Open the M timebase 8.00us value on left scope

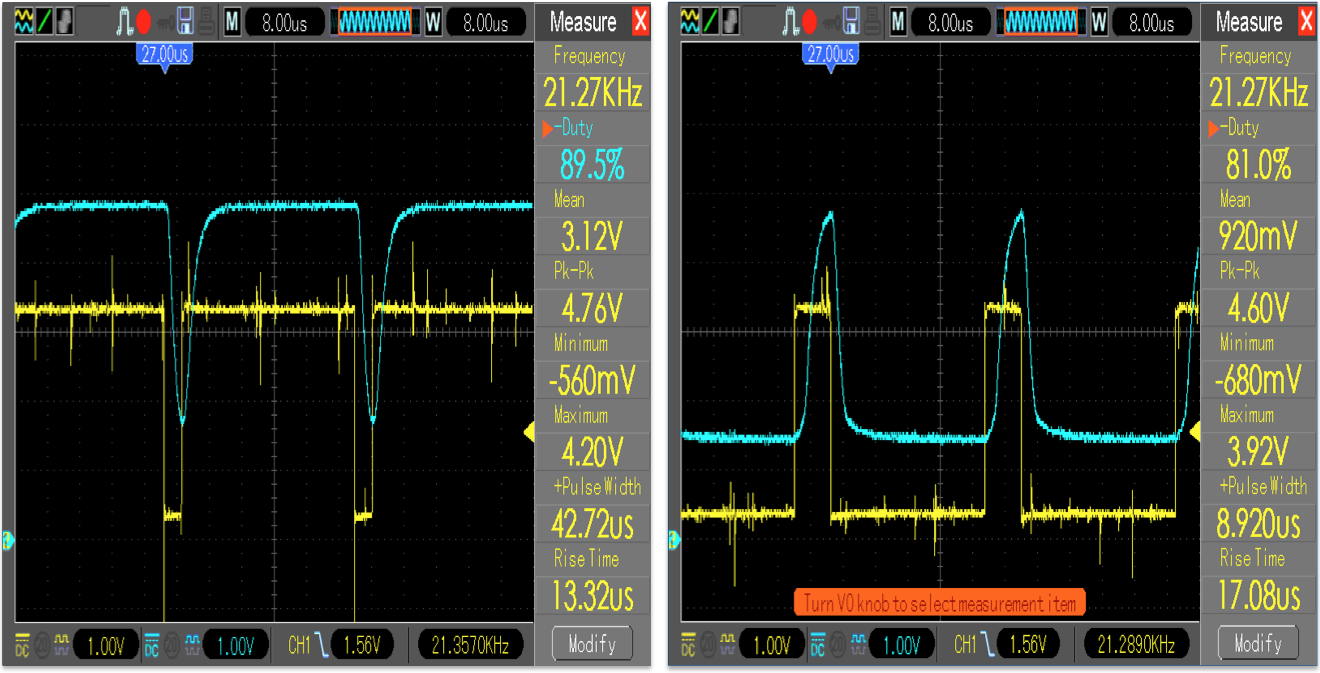tap(284, 22)
